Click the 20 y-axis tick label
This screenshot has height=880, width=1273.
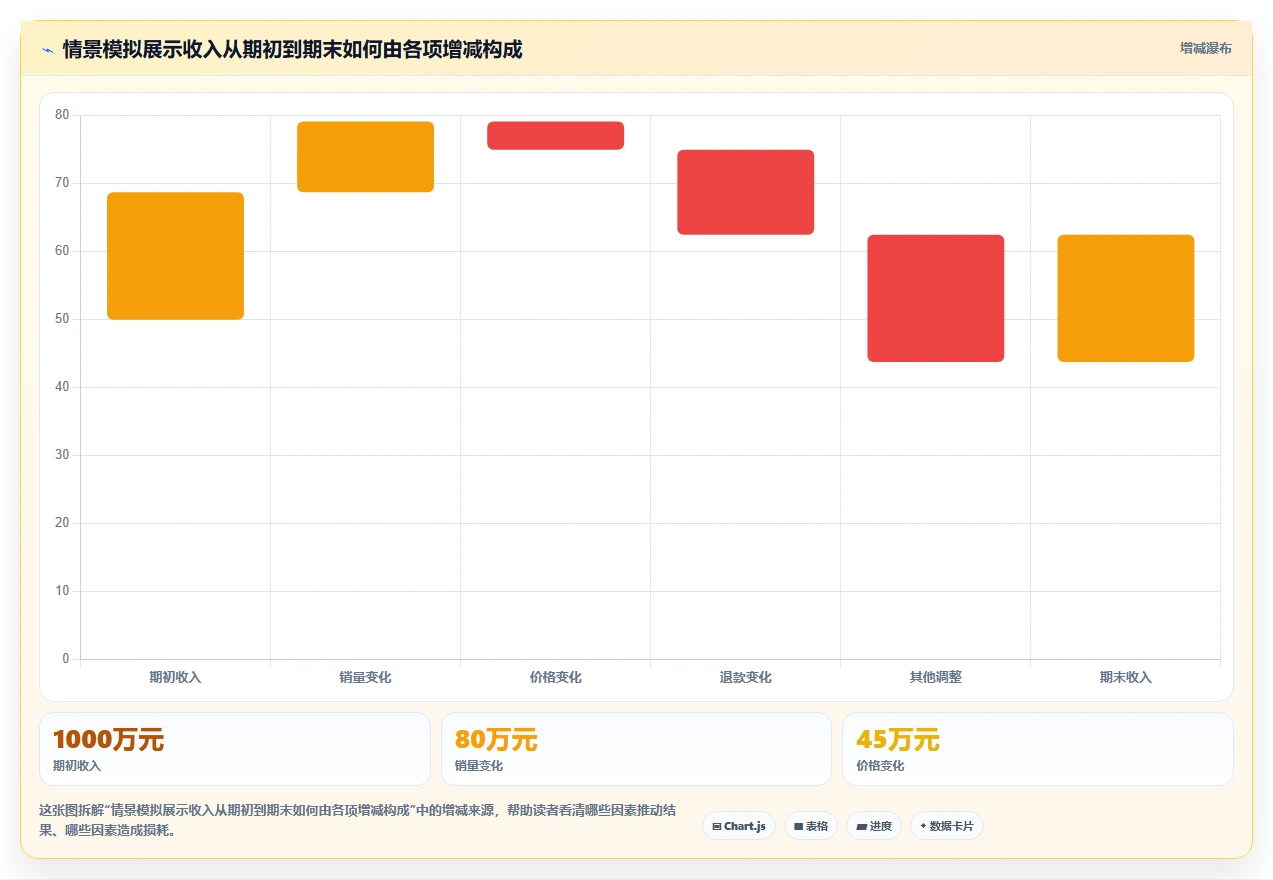tap(62, 523)
